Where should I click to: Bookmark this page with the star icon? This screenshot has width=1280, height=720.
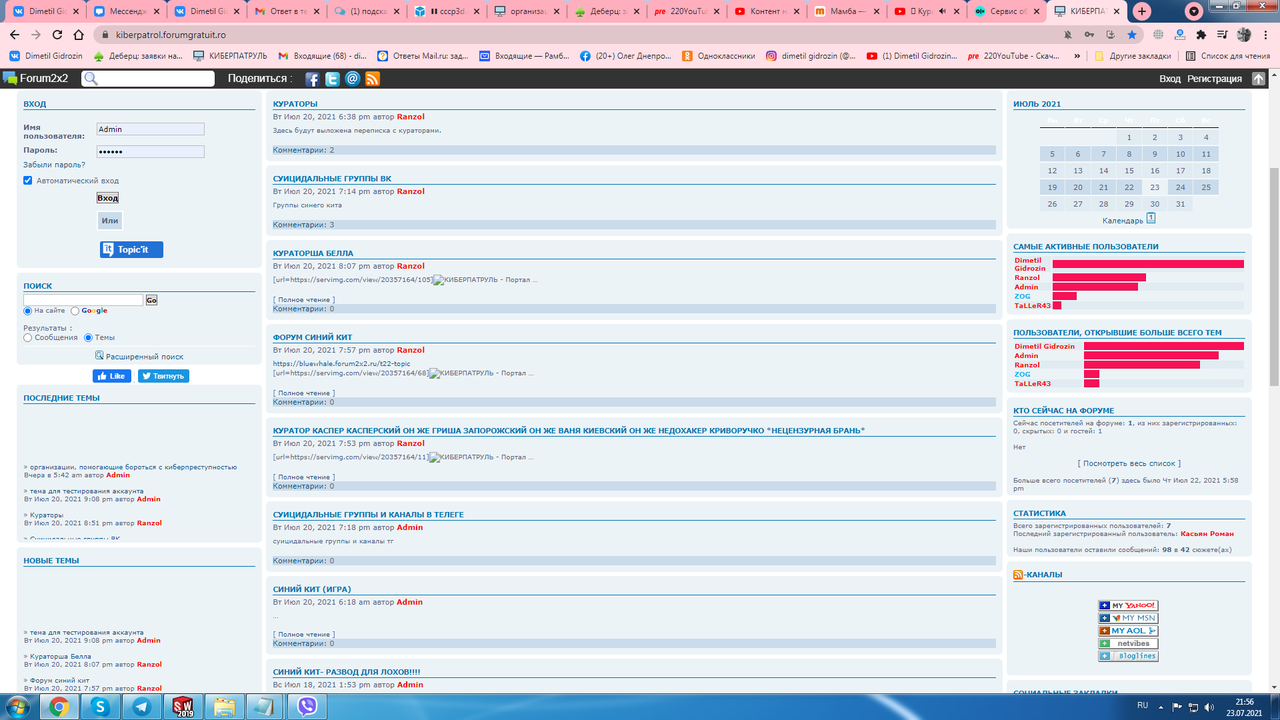[1131, 34]
